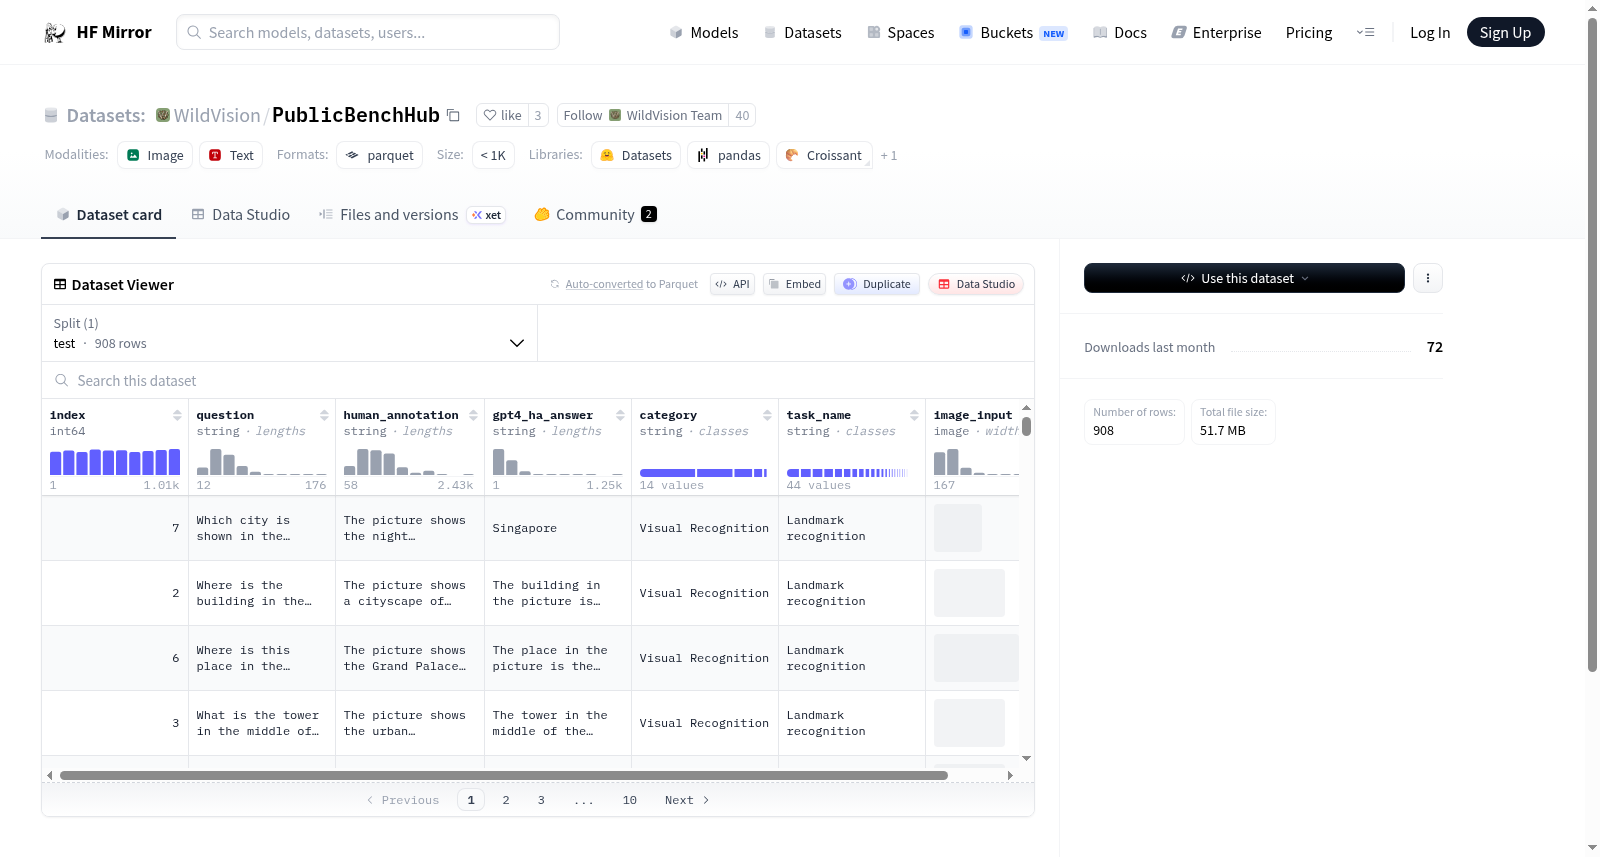Click the Sign Up button

(1505, 33)
